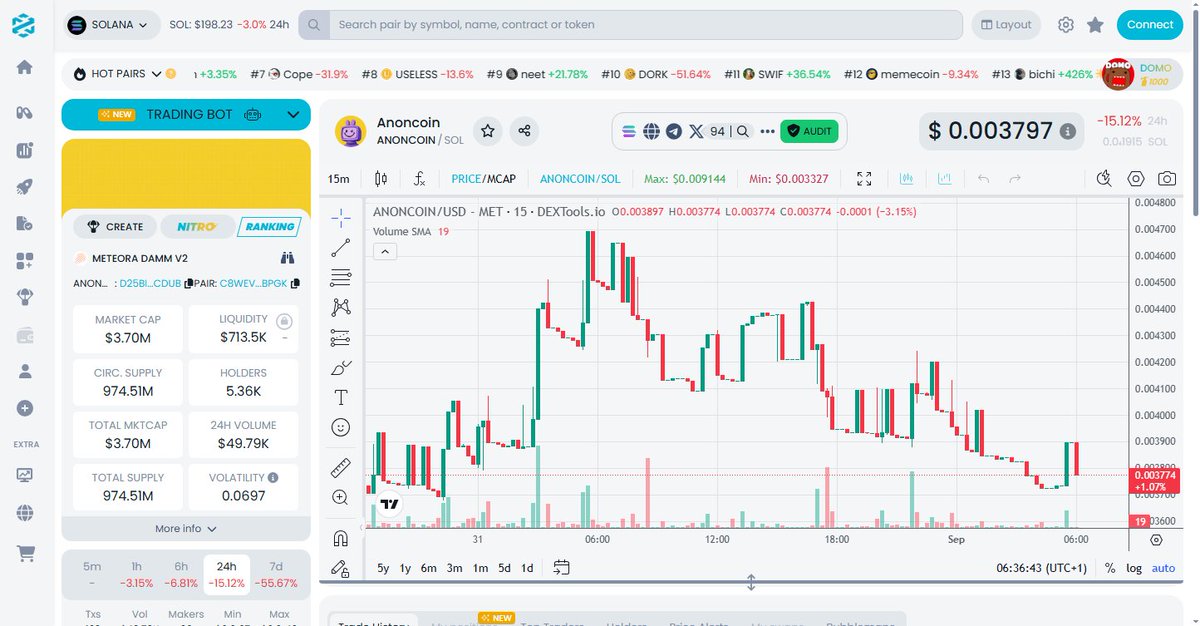
Task: Open More Info for the token
Action: click(x=185, y=528)
